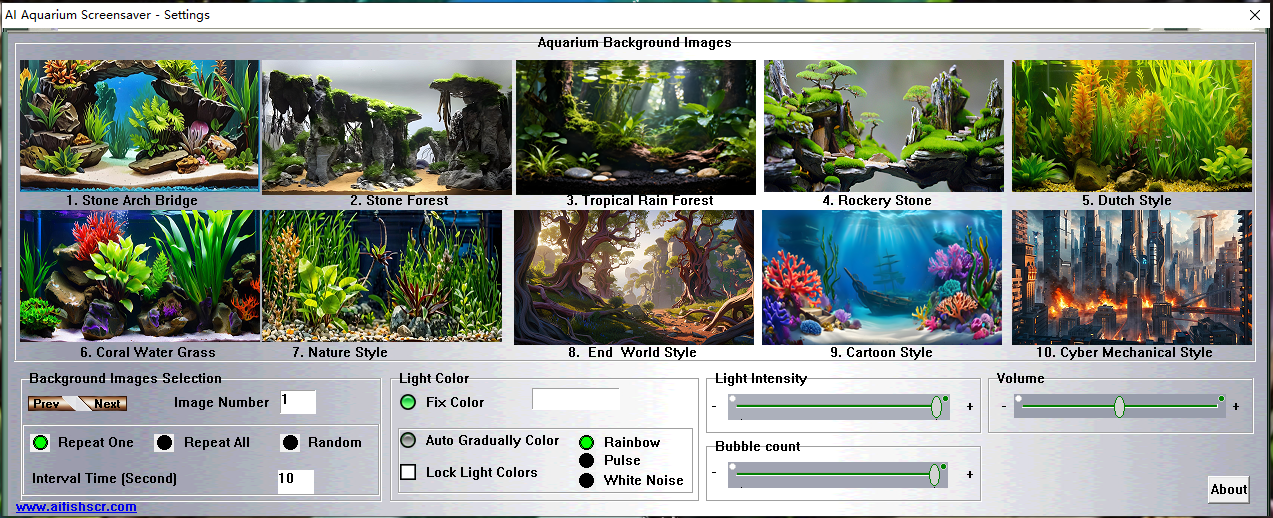
Task: Increase light intensity with plus sign
Action: click(x=969, y=407)
